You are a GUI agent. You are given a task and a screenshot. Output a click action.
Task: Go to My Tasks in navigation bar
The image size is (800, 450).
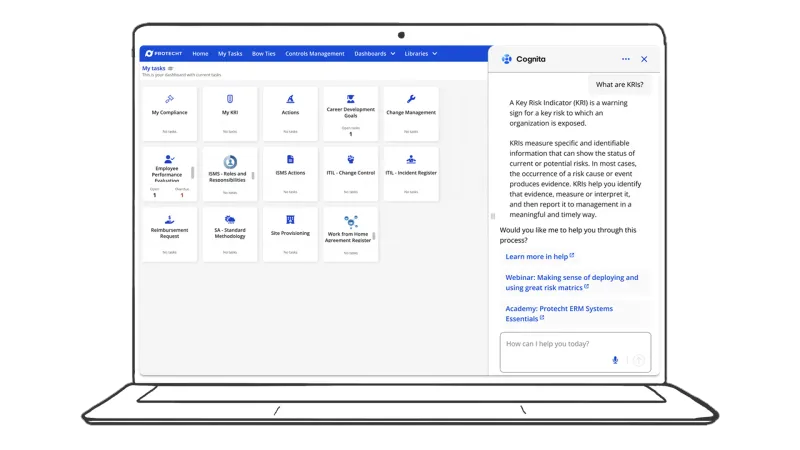coord(230,54)
